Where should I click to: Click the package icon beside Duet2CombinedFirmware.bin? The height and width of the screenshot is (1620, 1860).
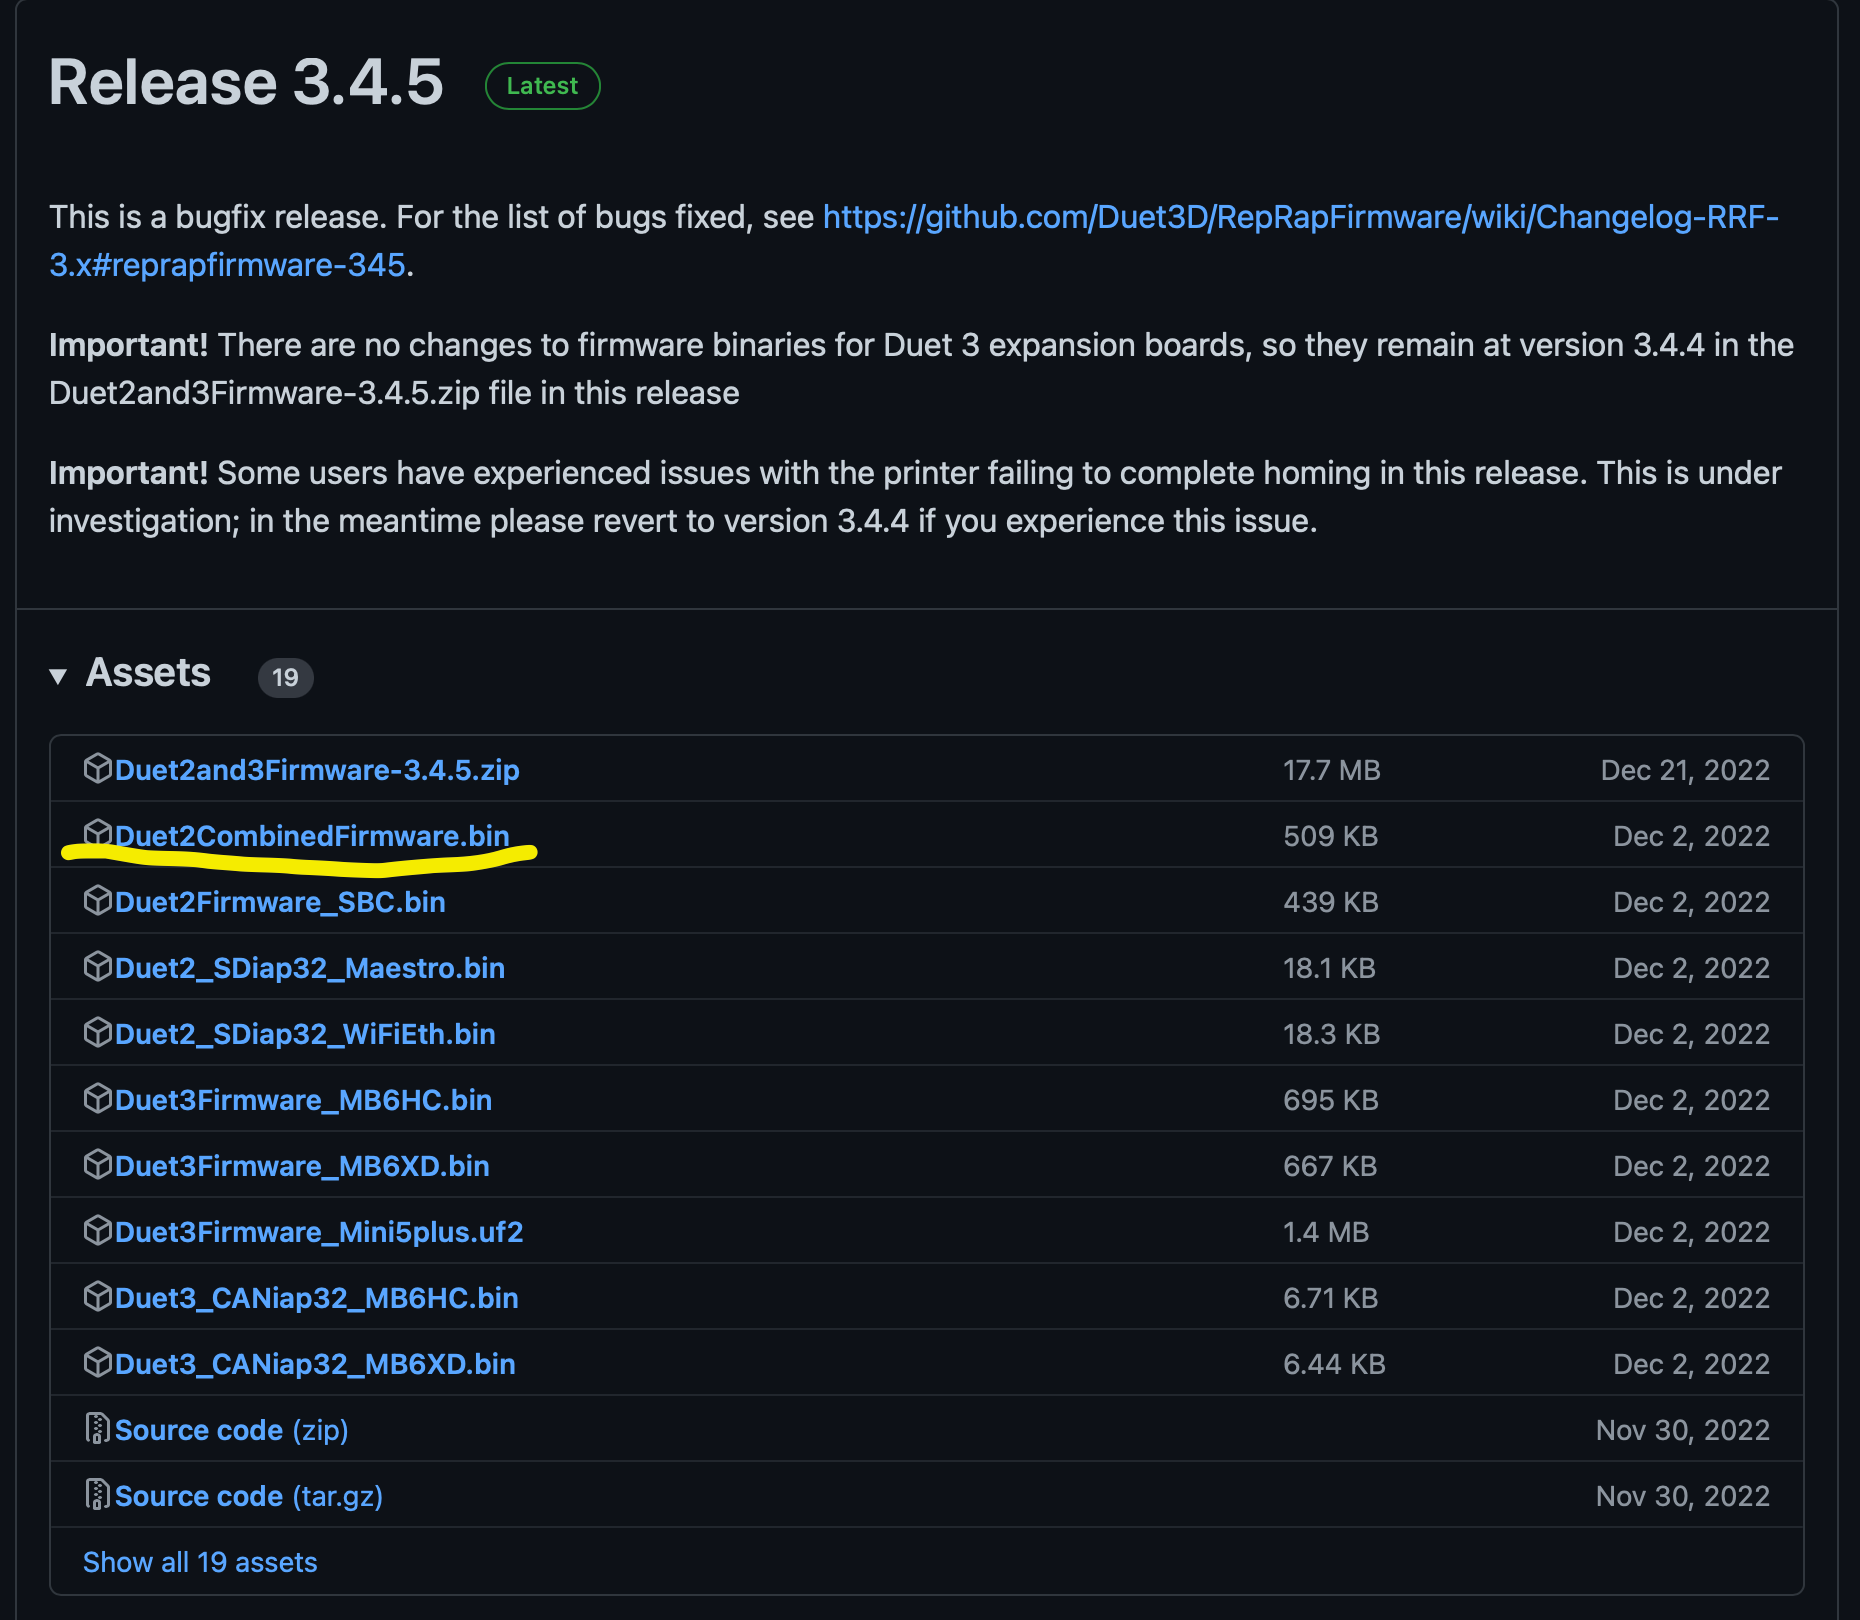pyautogui.click(x=97, y=834)
